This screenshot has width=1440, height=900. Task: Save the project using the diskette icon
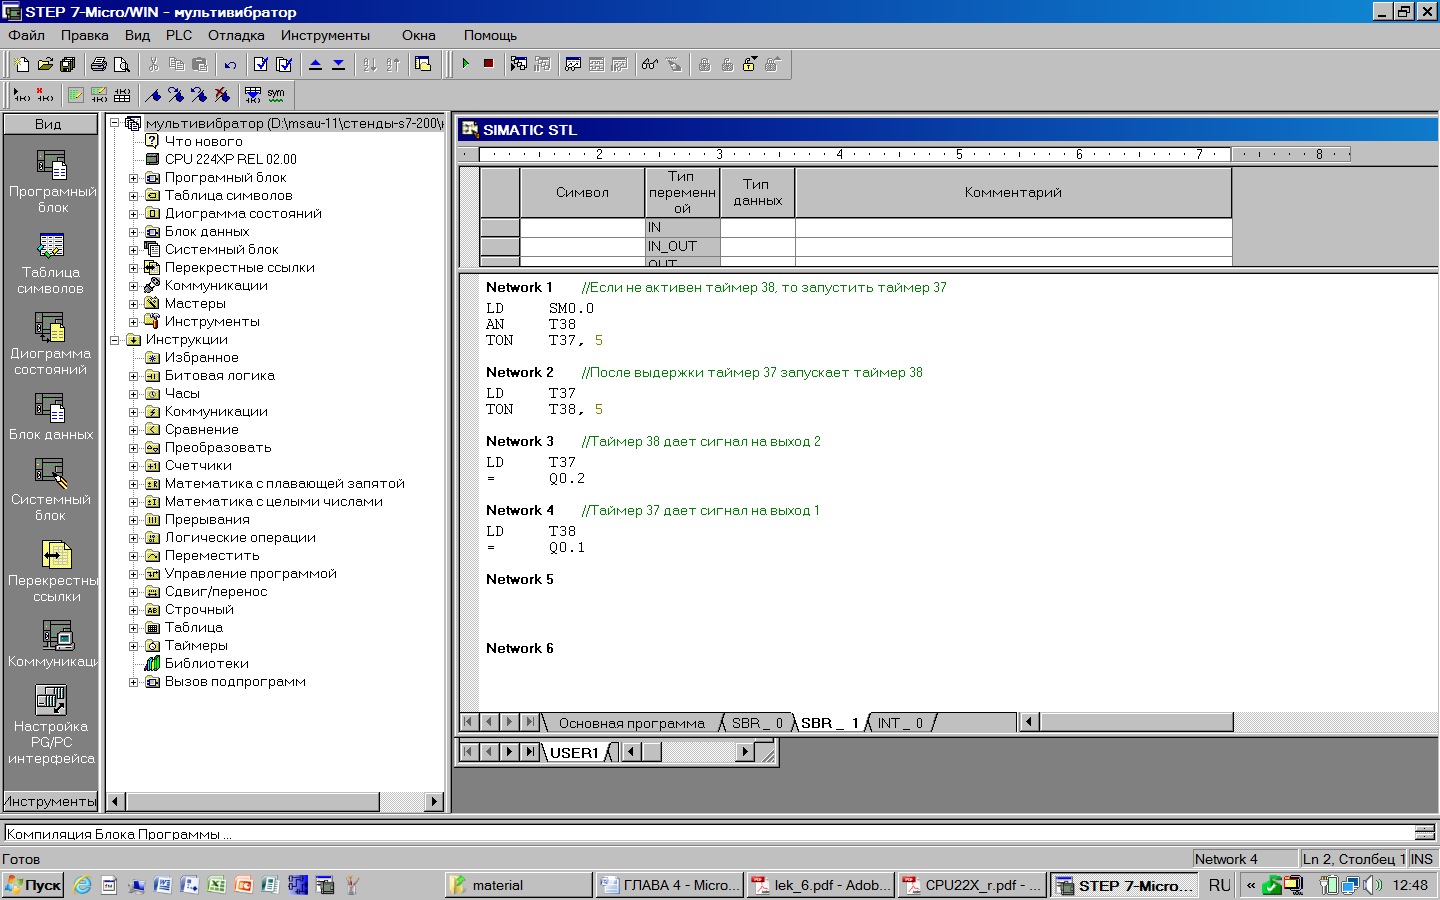(x=68, y=64)
